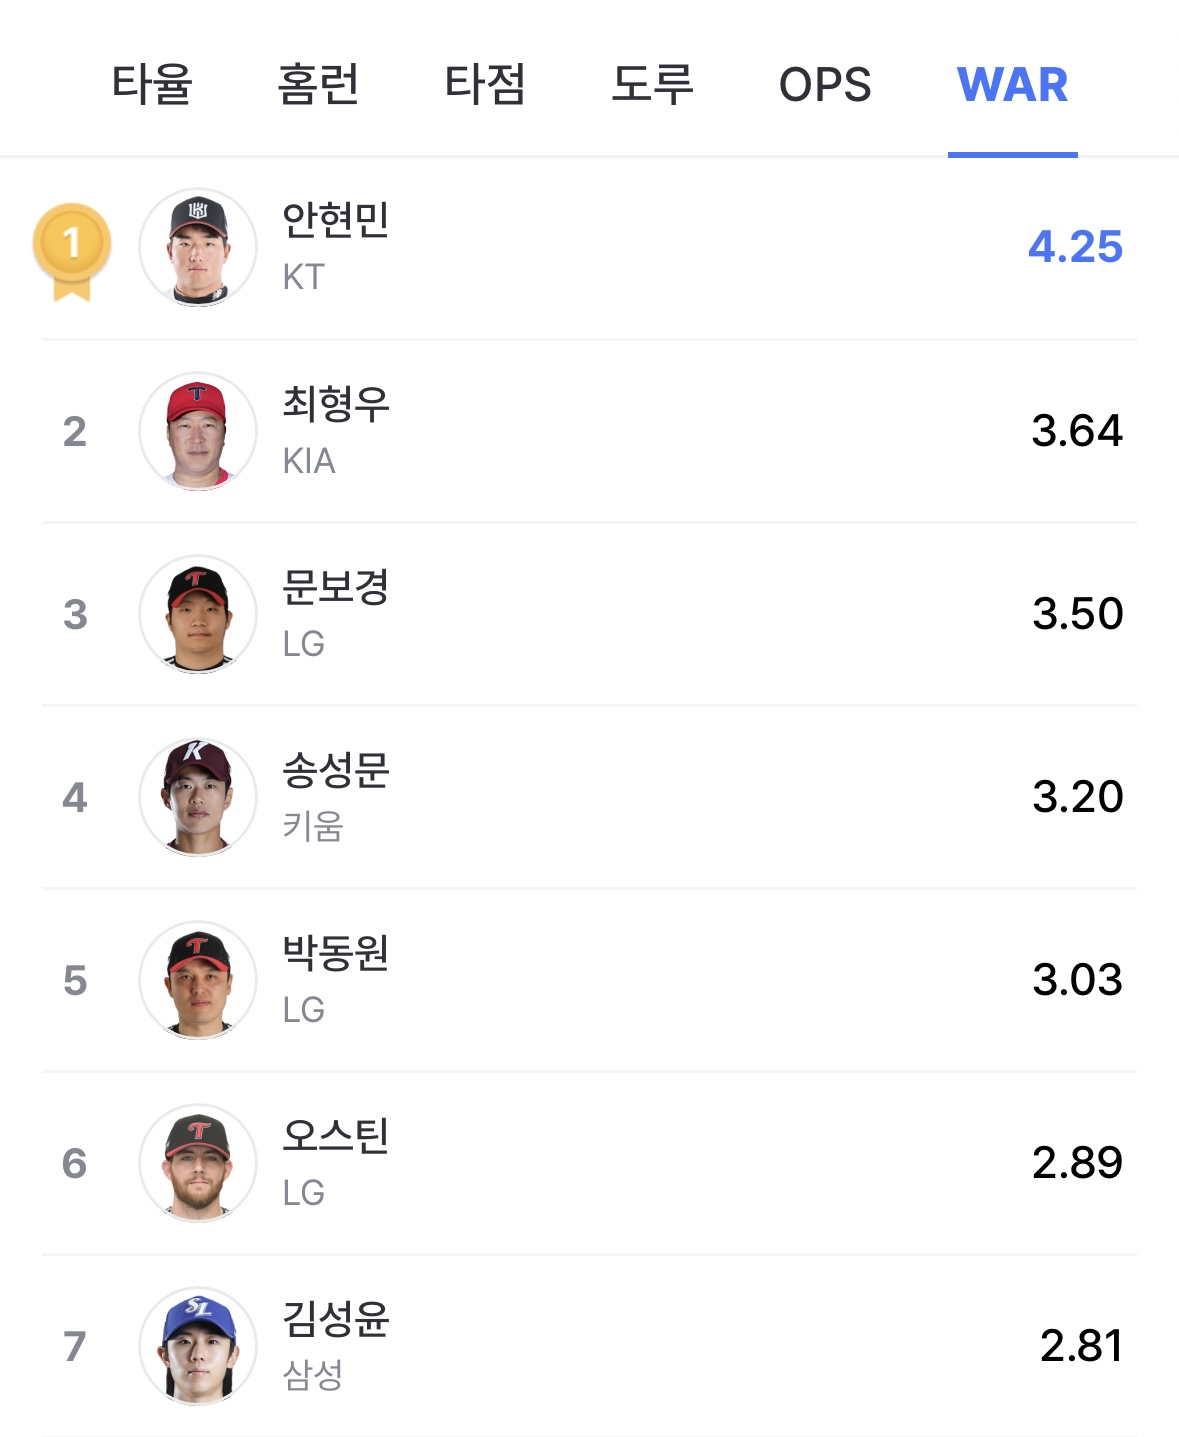Switch to the 도루 tab
This screenshot has height=1437, width=1179.
point(652,84)
